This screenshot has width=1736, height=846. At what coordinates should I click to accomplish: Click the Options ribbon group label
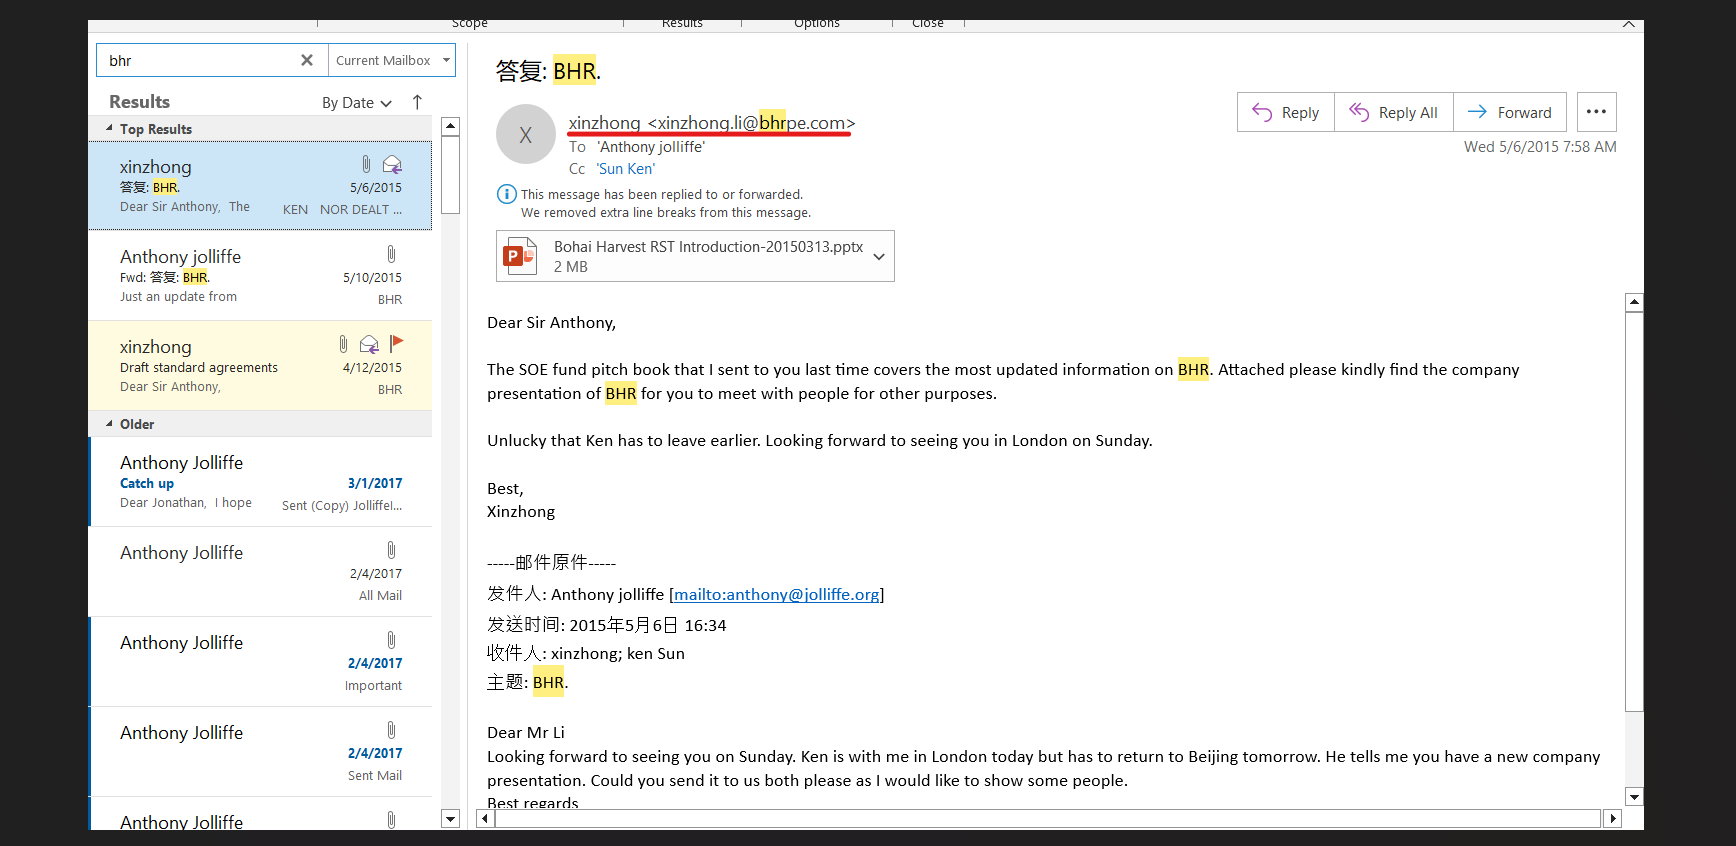(817, 23)
